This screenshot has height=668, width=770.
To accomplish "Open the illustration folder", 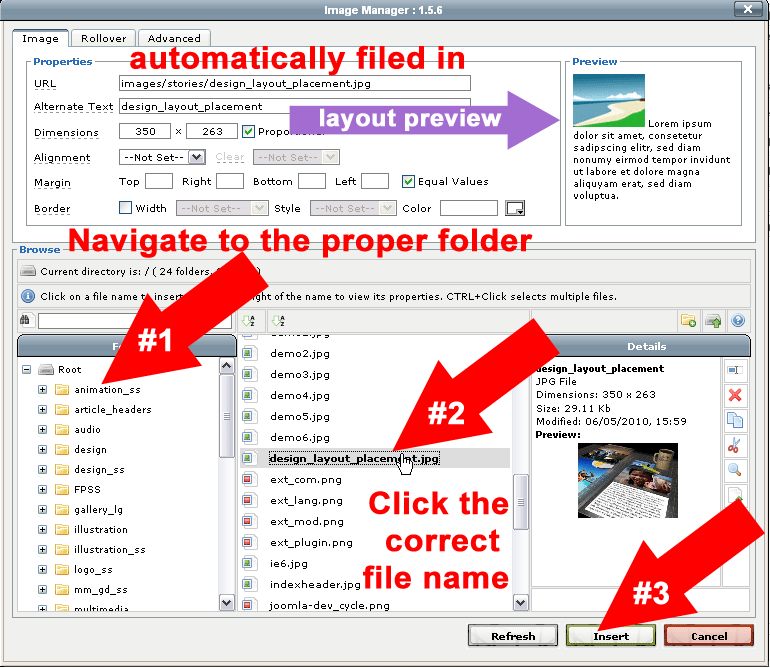I will click(101, 529).
